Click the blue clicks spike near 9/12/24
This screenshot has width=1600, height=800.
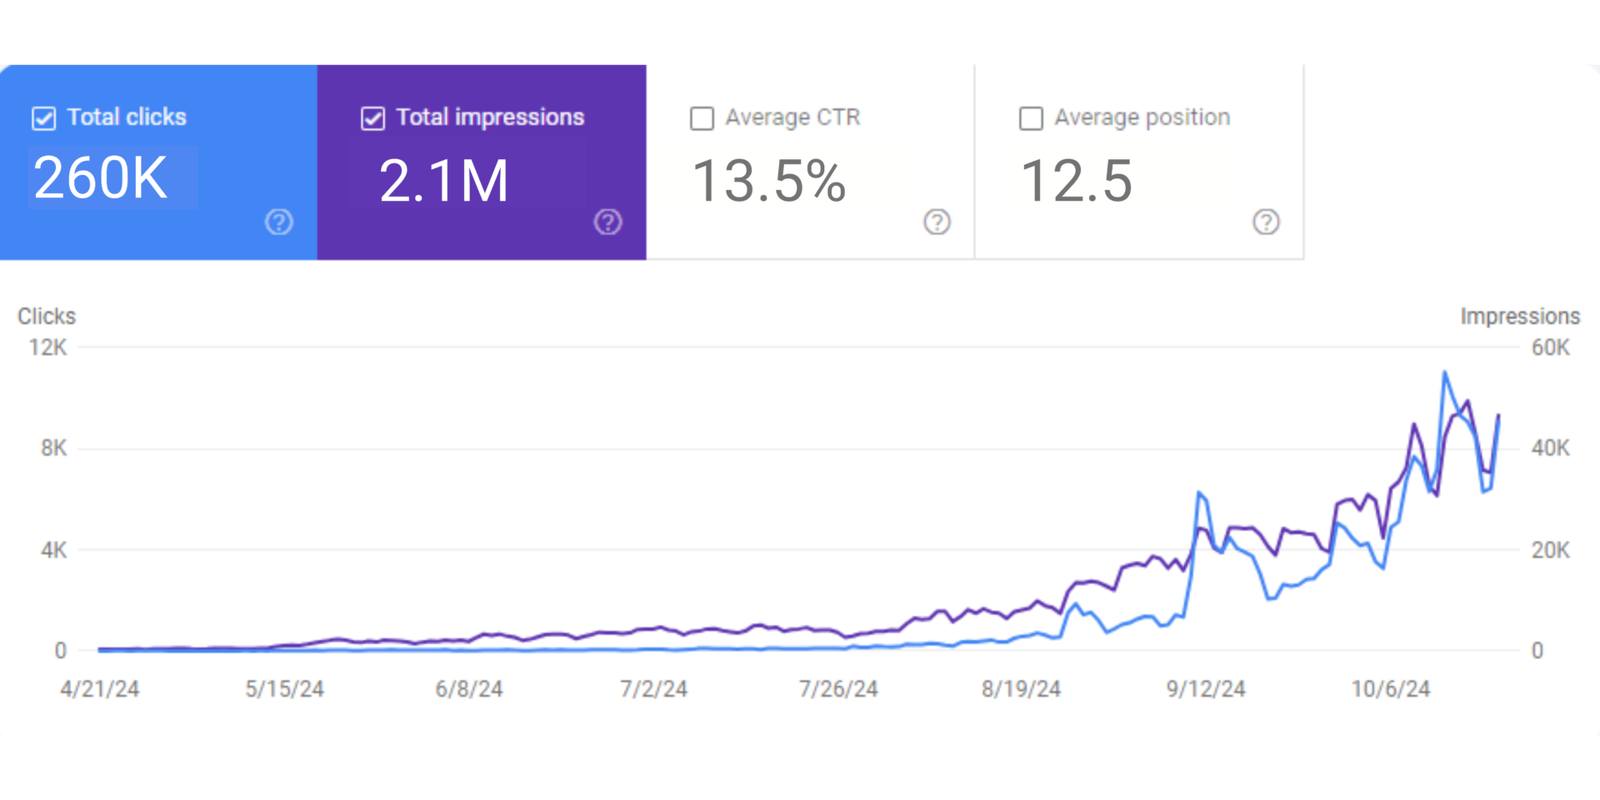point(1199,493)
